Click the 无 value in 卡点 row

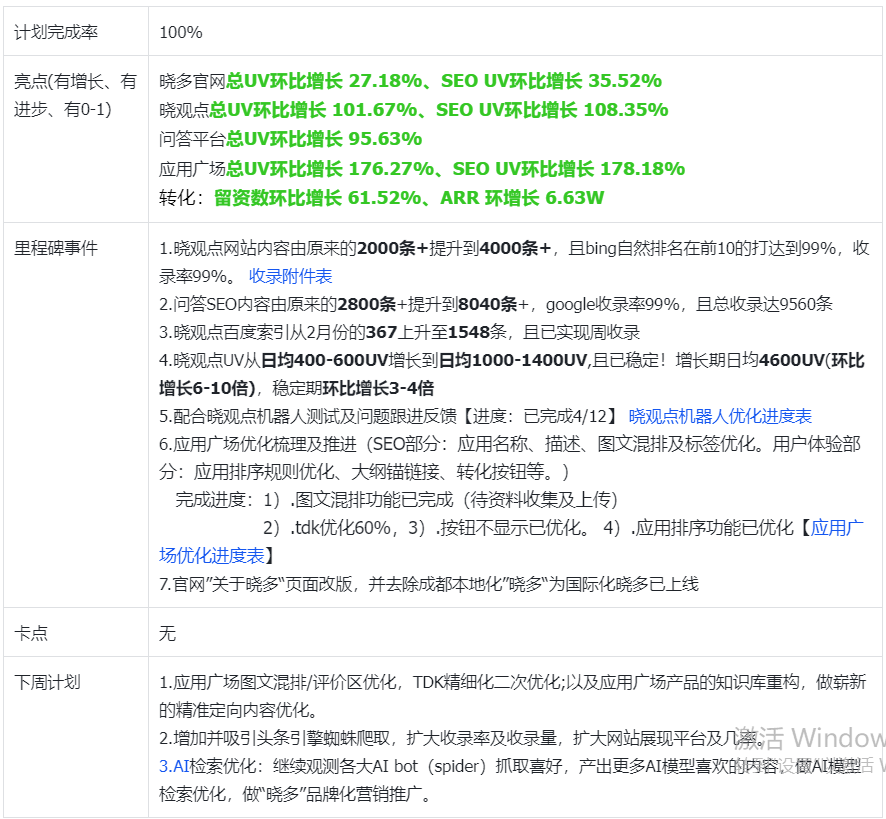[x=167, y=632]
